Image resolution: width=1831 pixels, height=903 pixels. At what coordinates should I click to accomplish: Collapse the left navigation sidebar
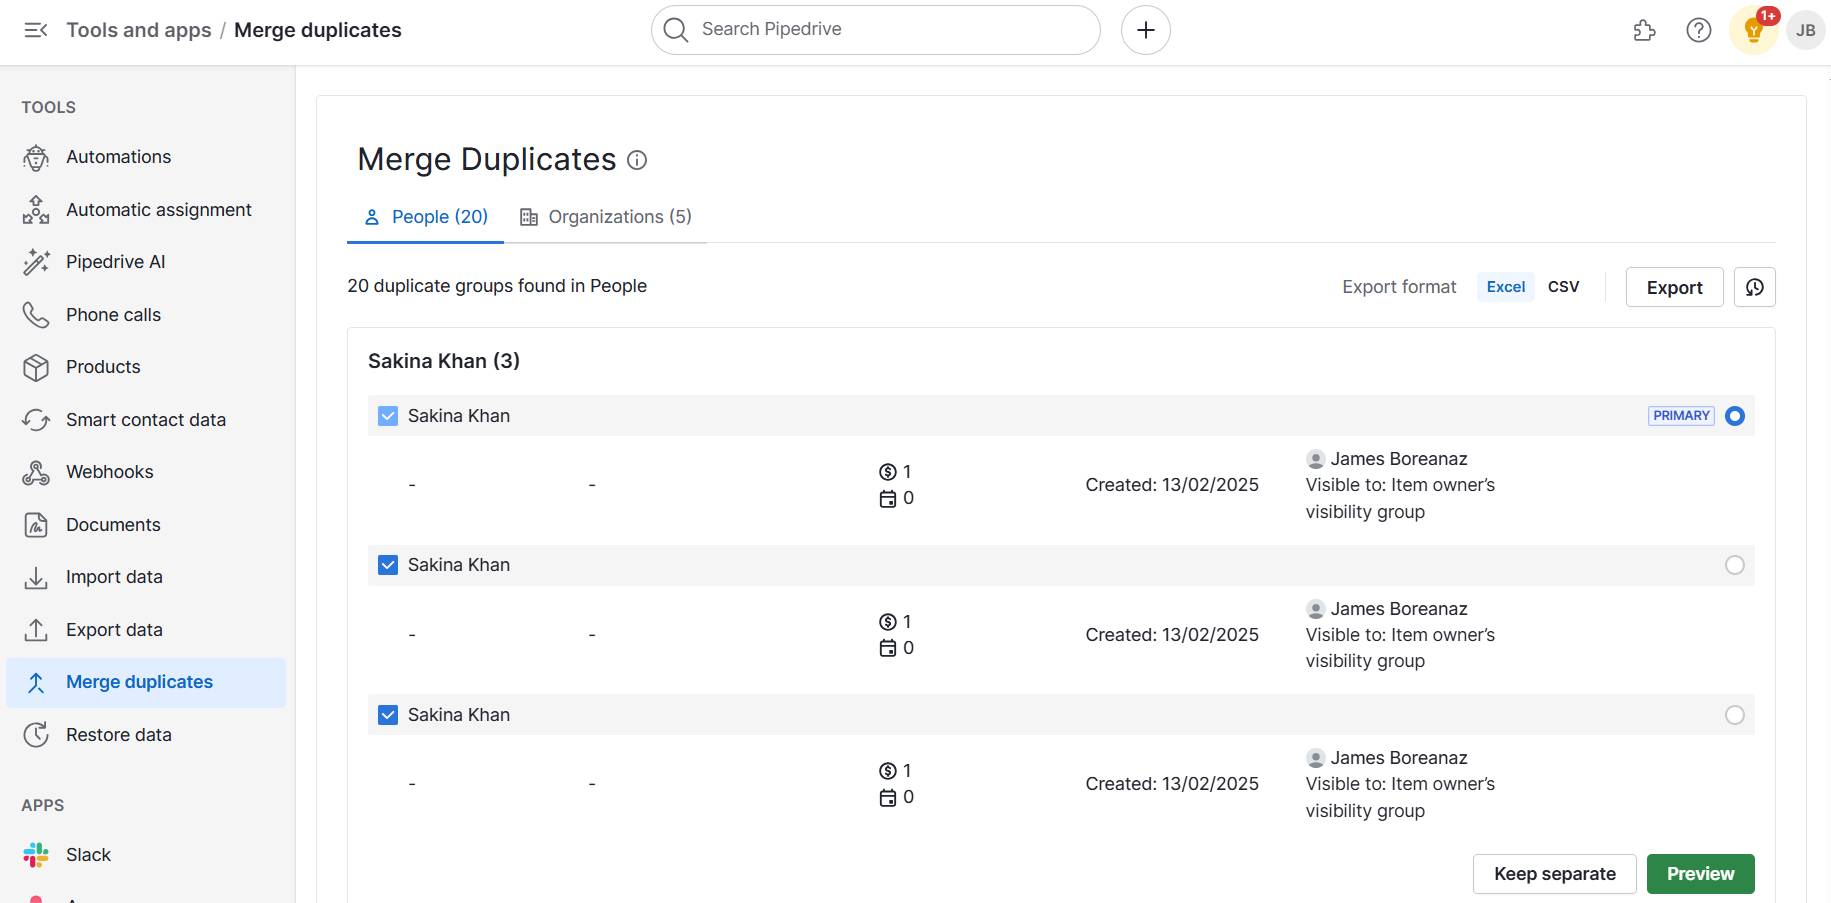click(36, 30)
